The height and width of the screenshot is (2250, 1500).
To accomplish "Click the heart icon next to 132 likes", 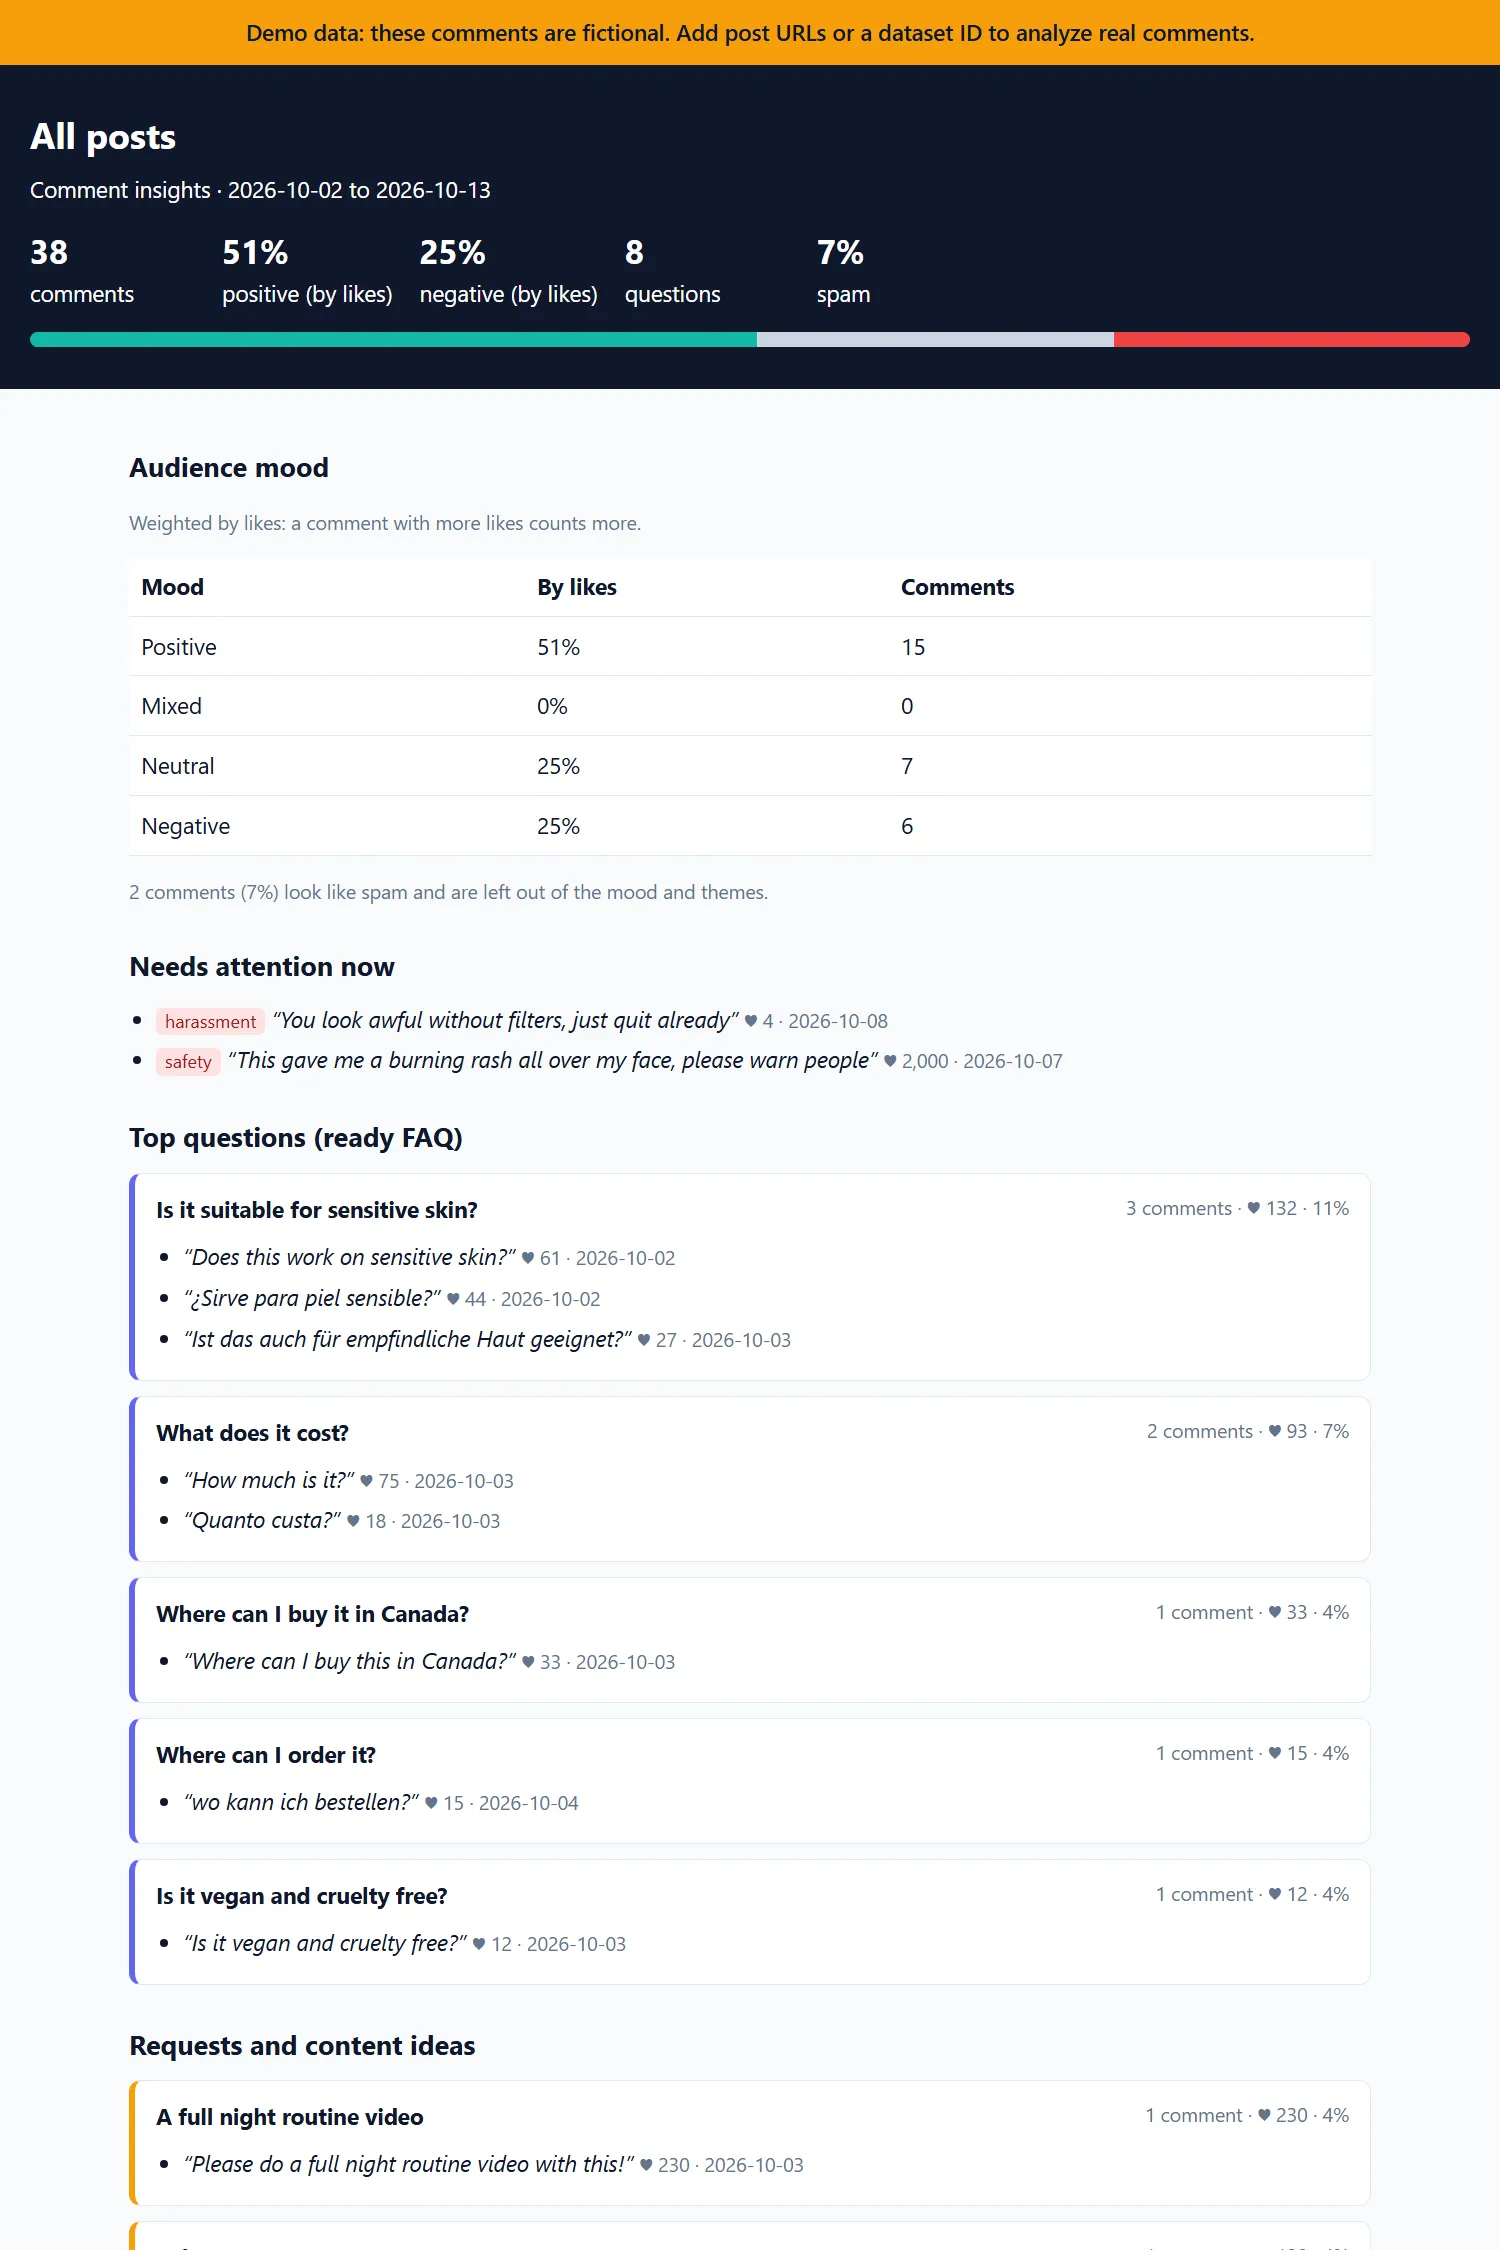I will point(1253,1208).
